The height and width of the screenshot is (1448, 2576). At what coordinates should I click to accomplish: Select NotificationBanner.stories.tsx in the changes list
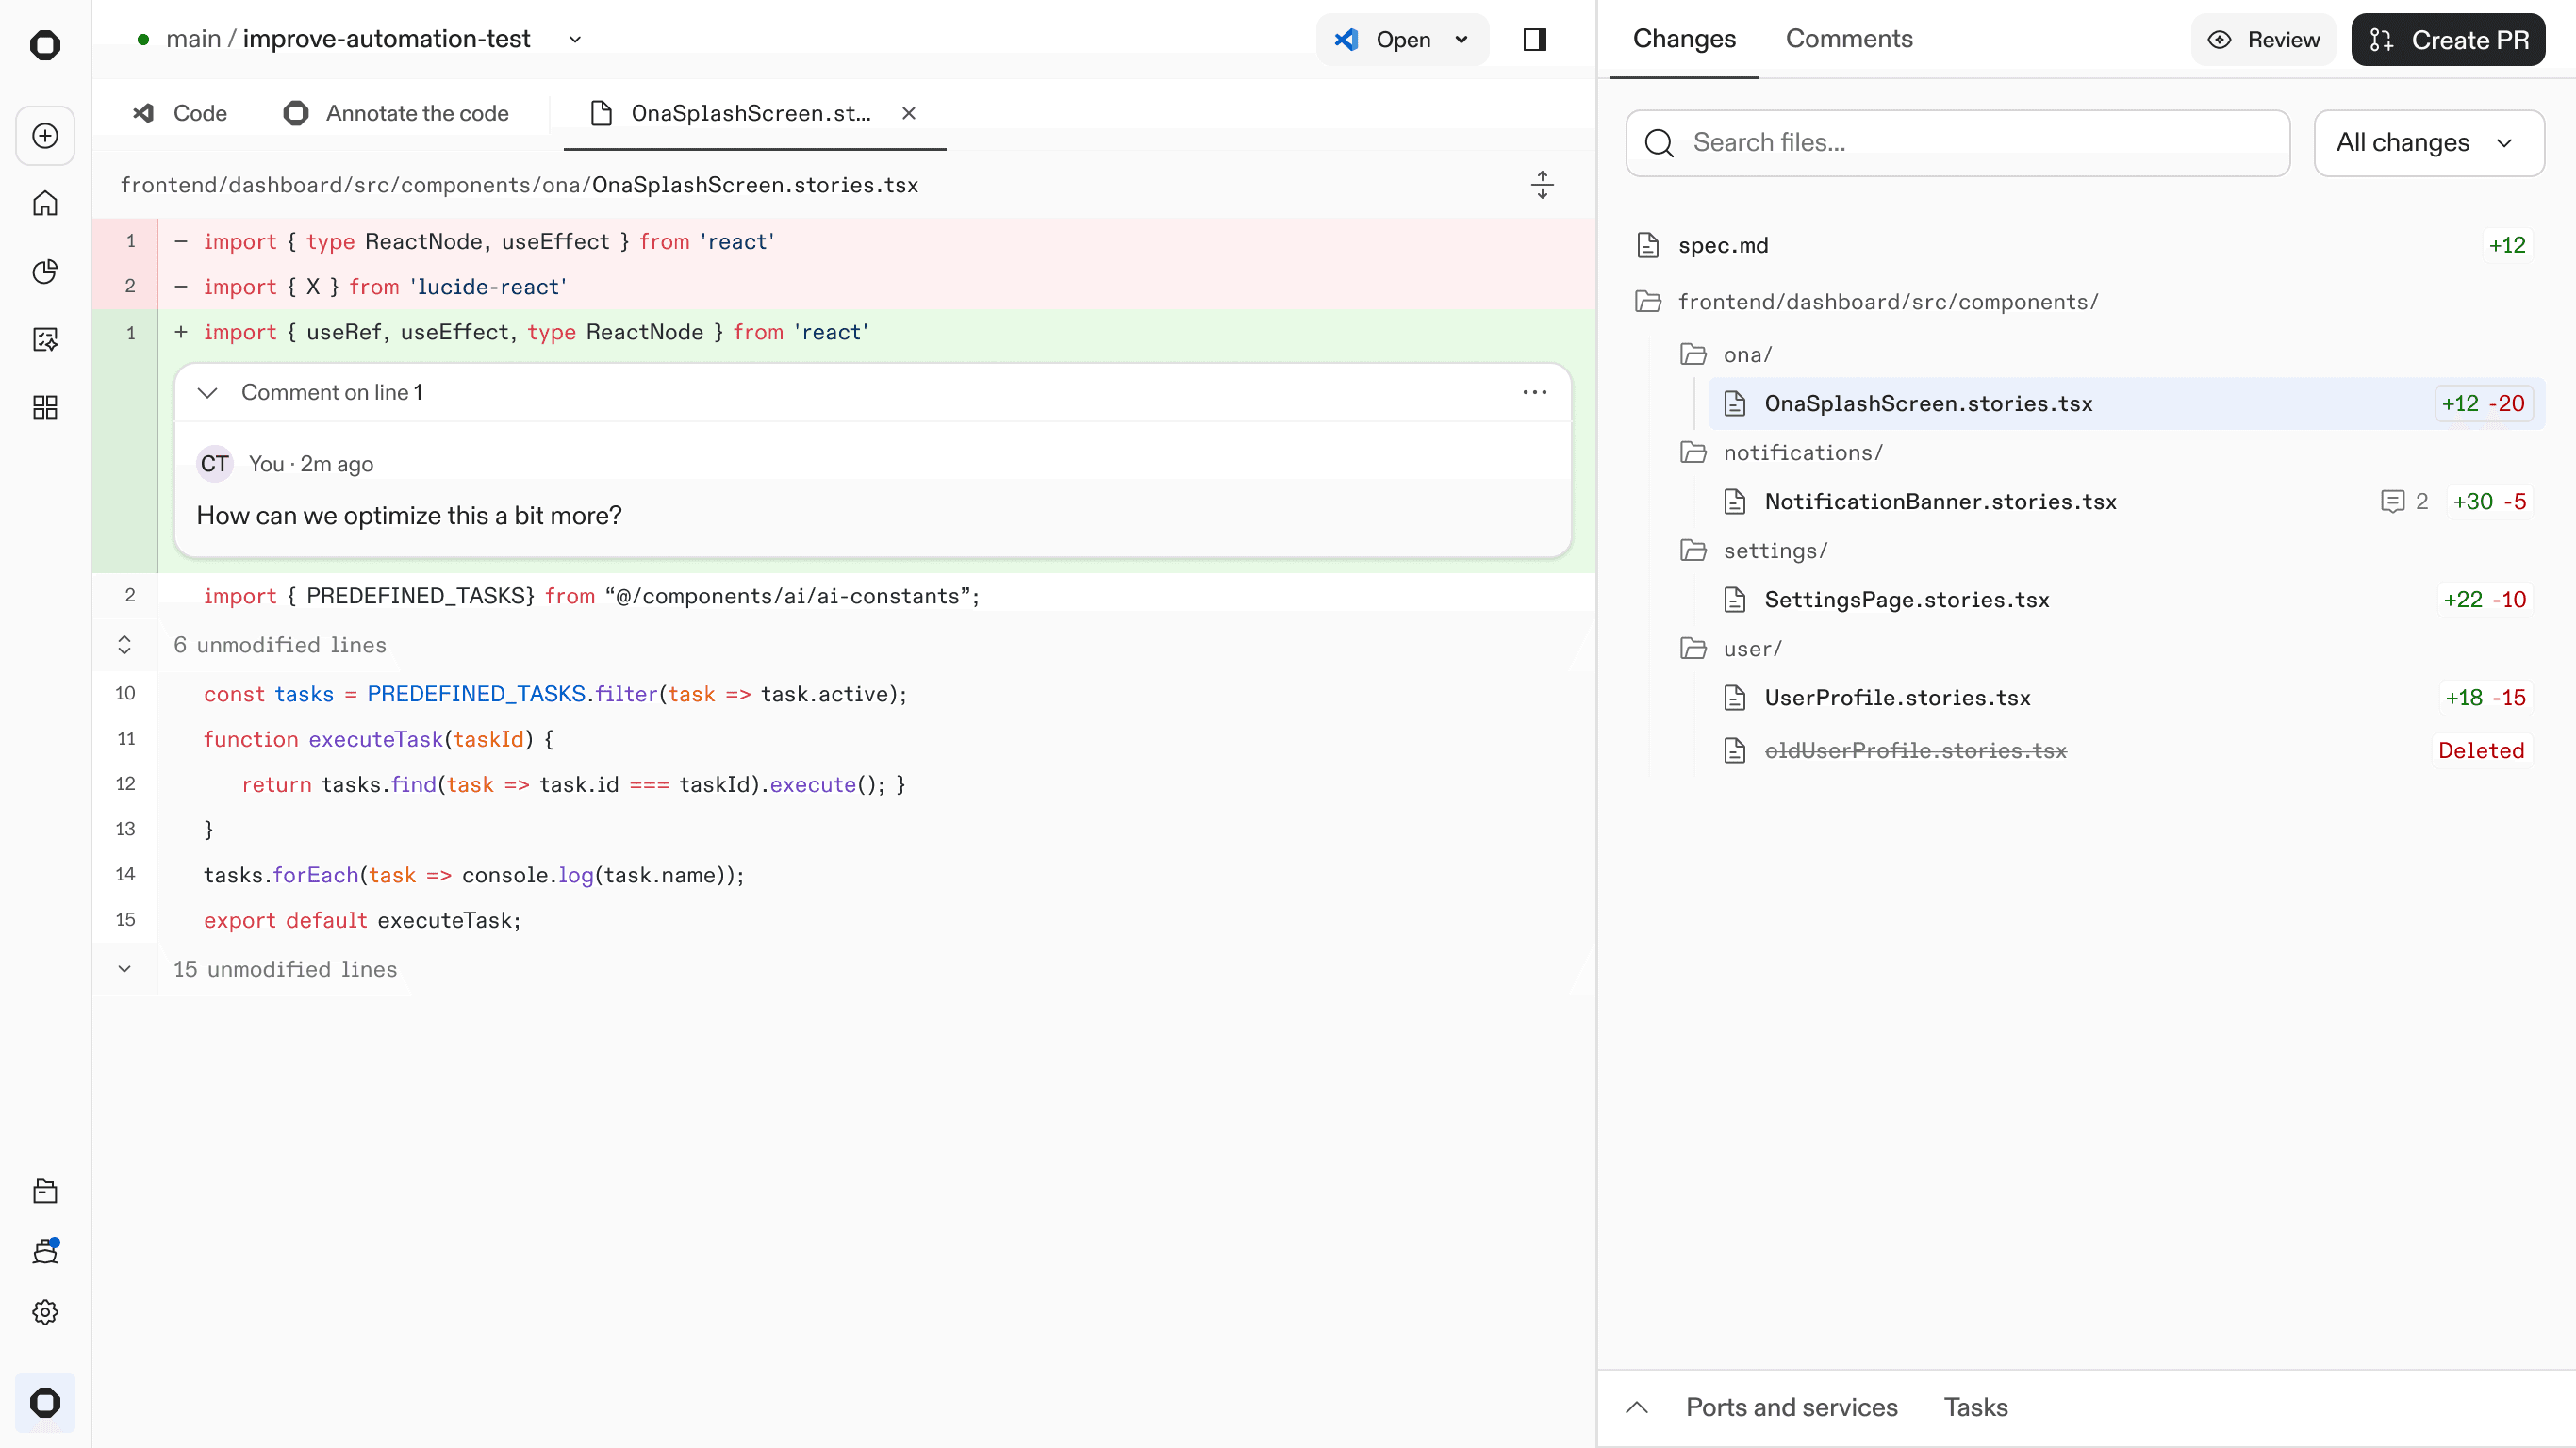click(x=1940, y=502)
